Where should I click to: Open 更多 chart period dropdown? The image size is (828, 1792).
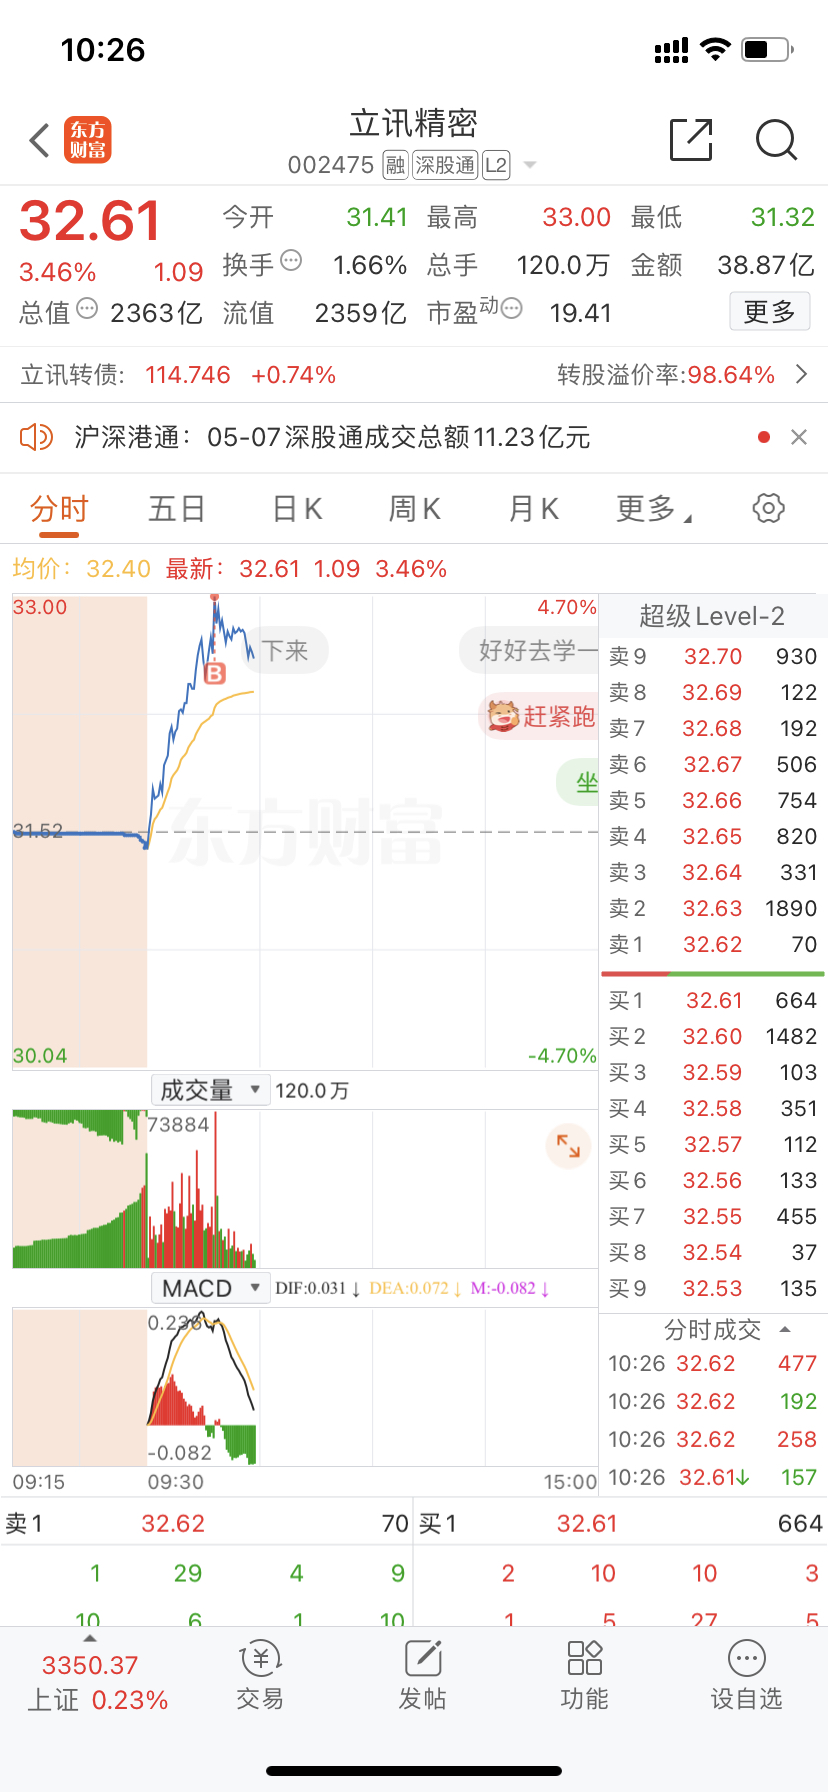[x=654, y=509]
